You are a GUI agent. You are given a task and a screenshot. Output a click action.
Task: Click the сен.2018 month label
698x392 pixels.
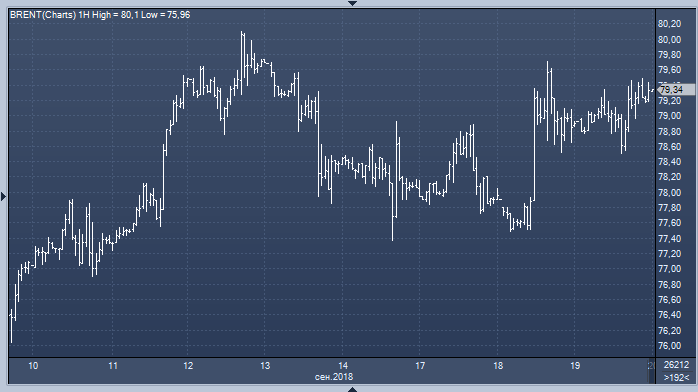click(334, 377)
